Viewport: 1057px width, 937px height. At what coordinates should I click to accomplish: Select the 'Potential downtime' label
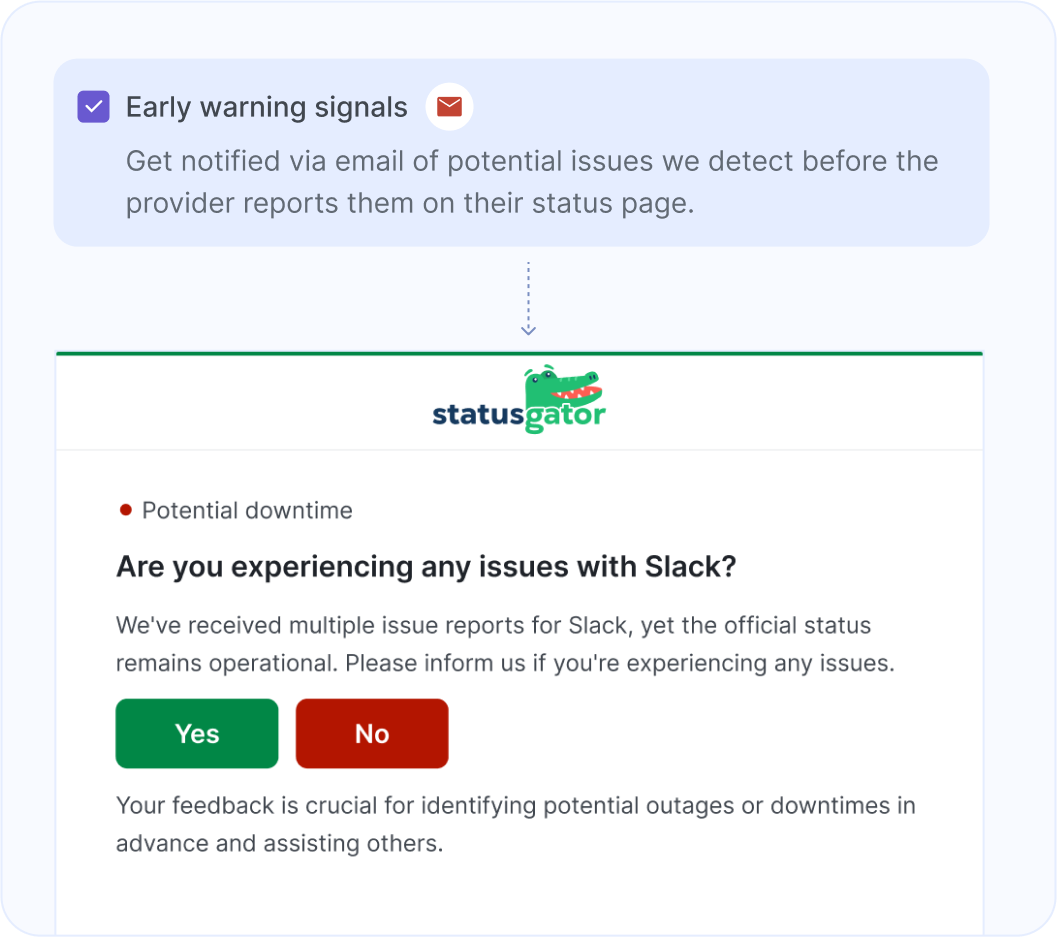pyautogui.click(x=247, y=510)
